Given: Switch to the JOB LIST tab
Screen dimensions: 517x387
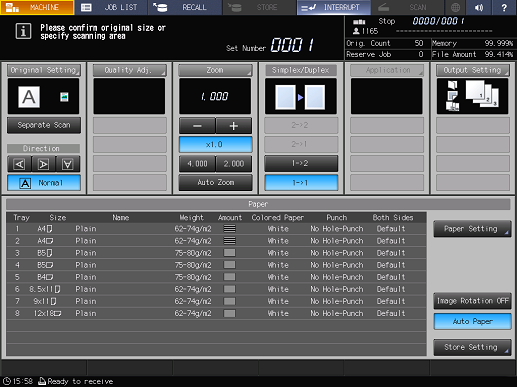Looking at the screenshot, I should coord(111,7).
